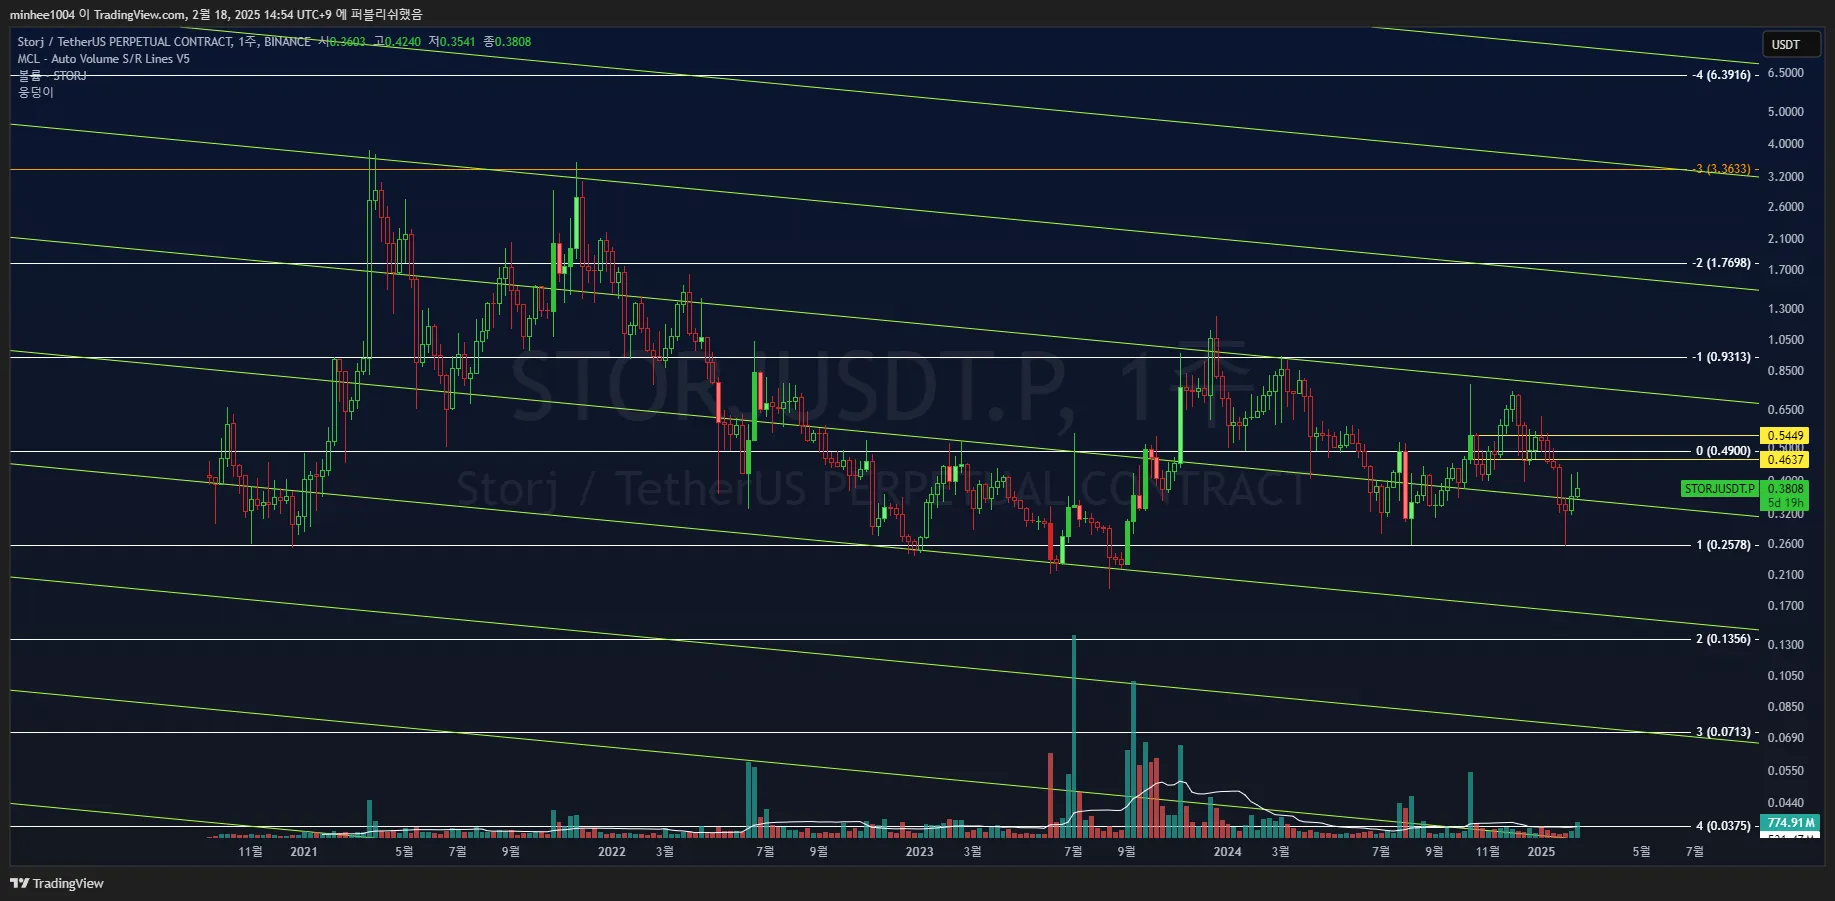Click the low value 0.3541 in header
This screenshot has width=1835, height=901.
pos(457,42)
